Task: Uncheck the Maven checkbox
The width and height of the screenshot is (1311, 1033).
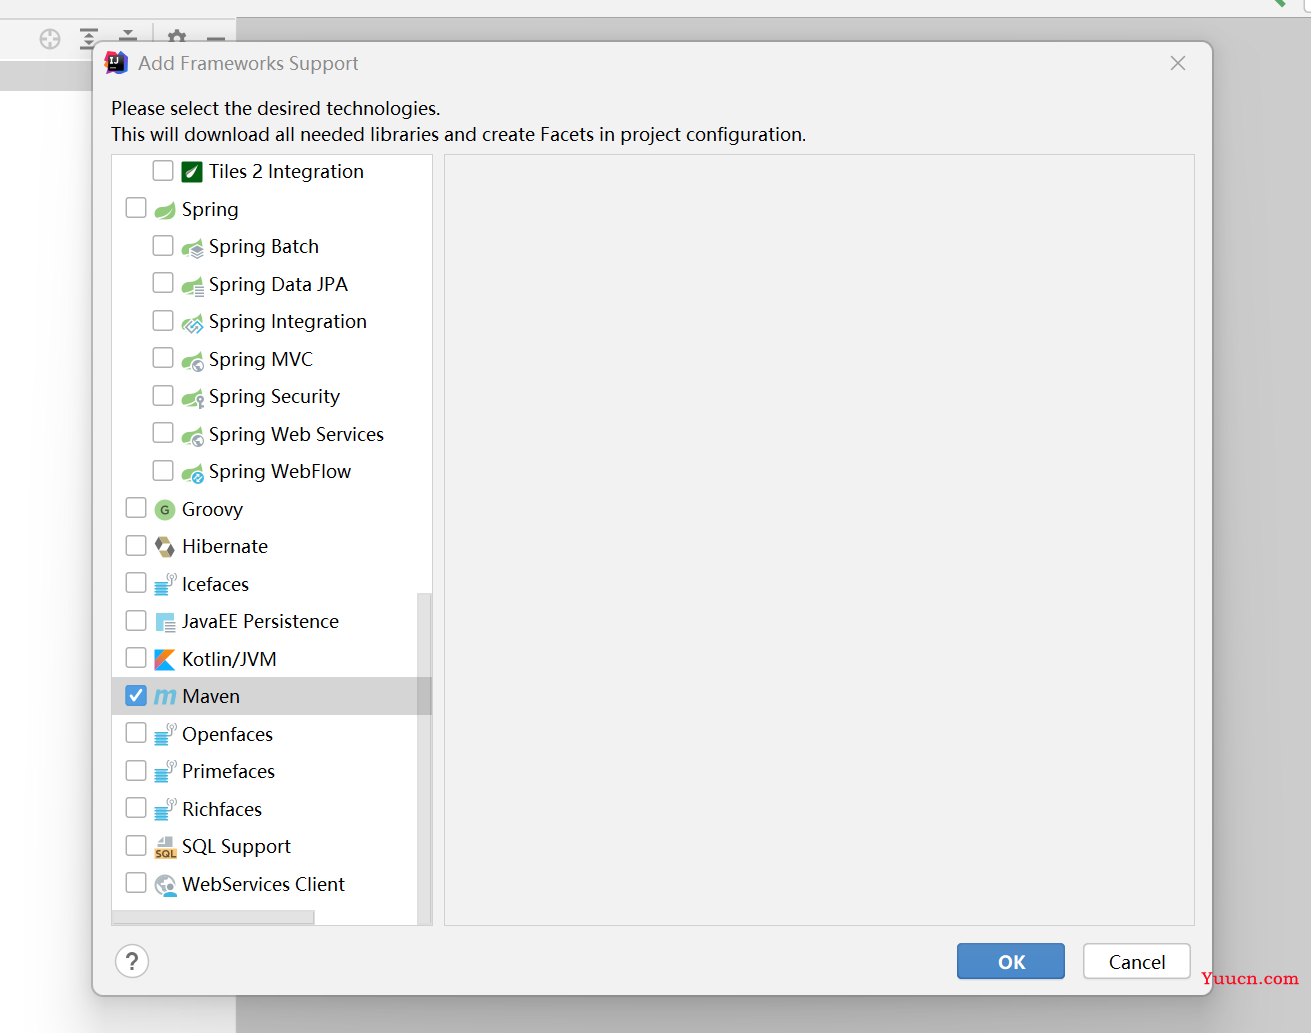Action: [136, 696]
